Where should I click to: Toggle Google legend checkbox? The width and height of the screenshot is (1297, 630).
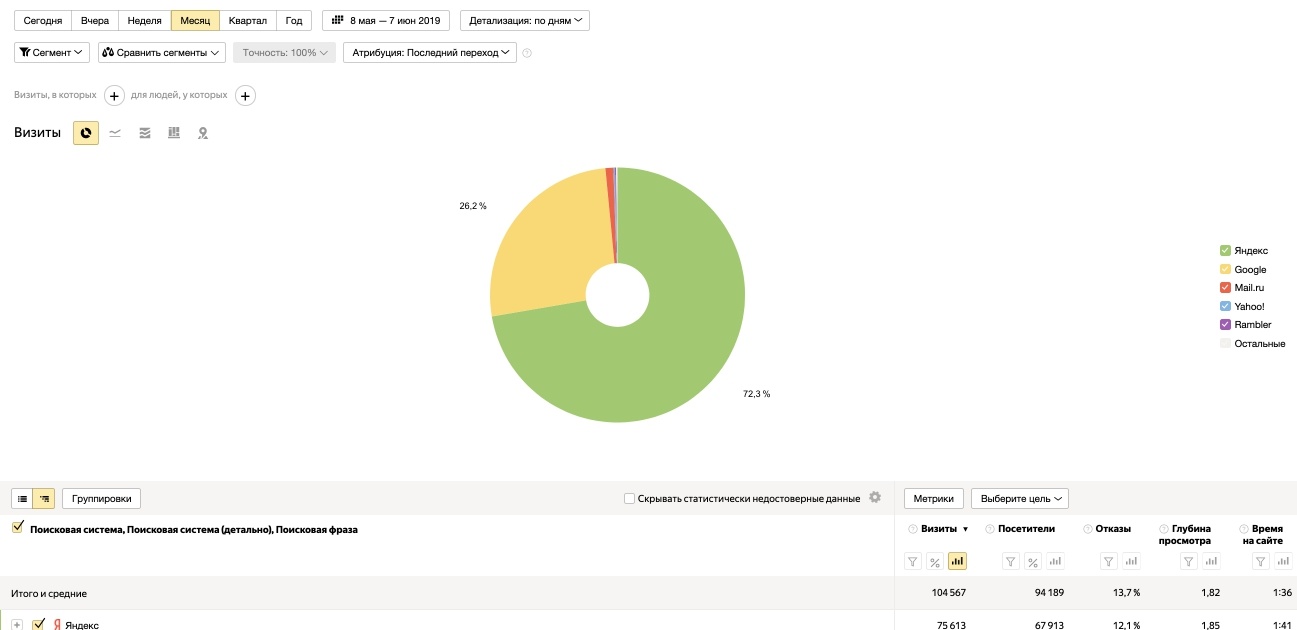tap(1225, 269)
